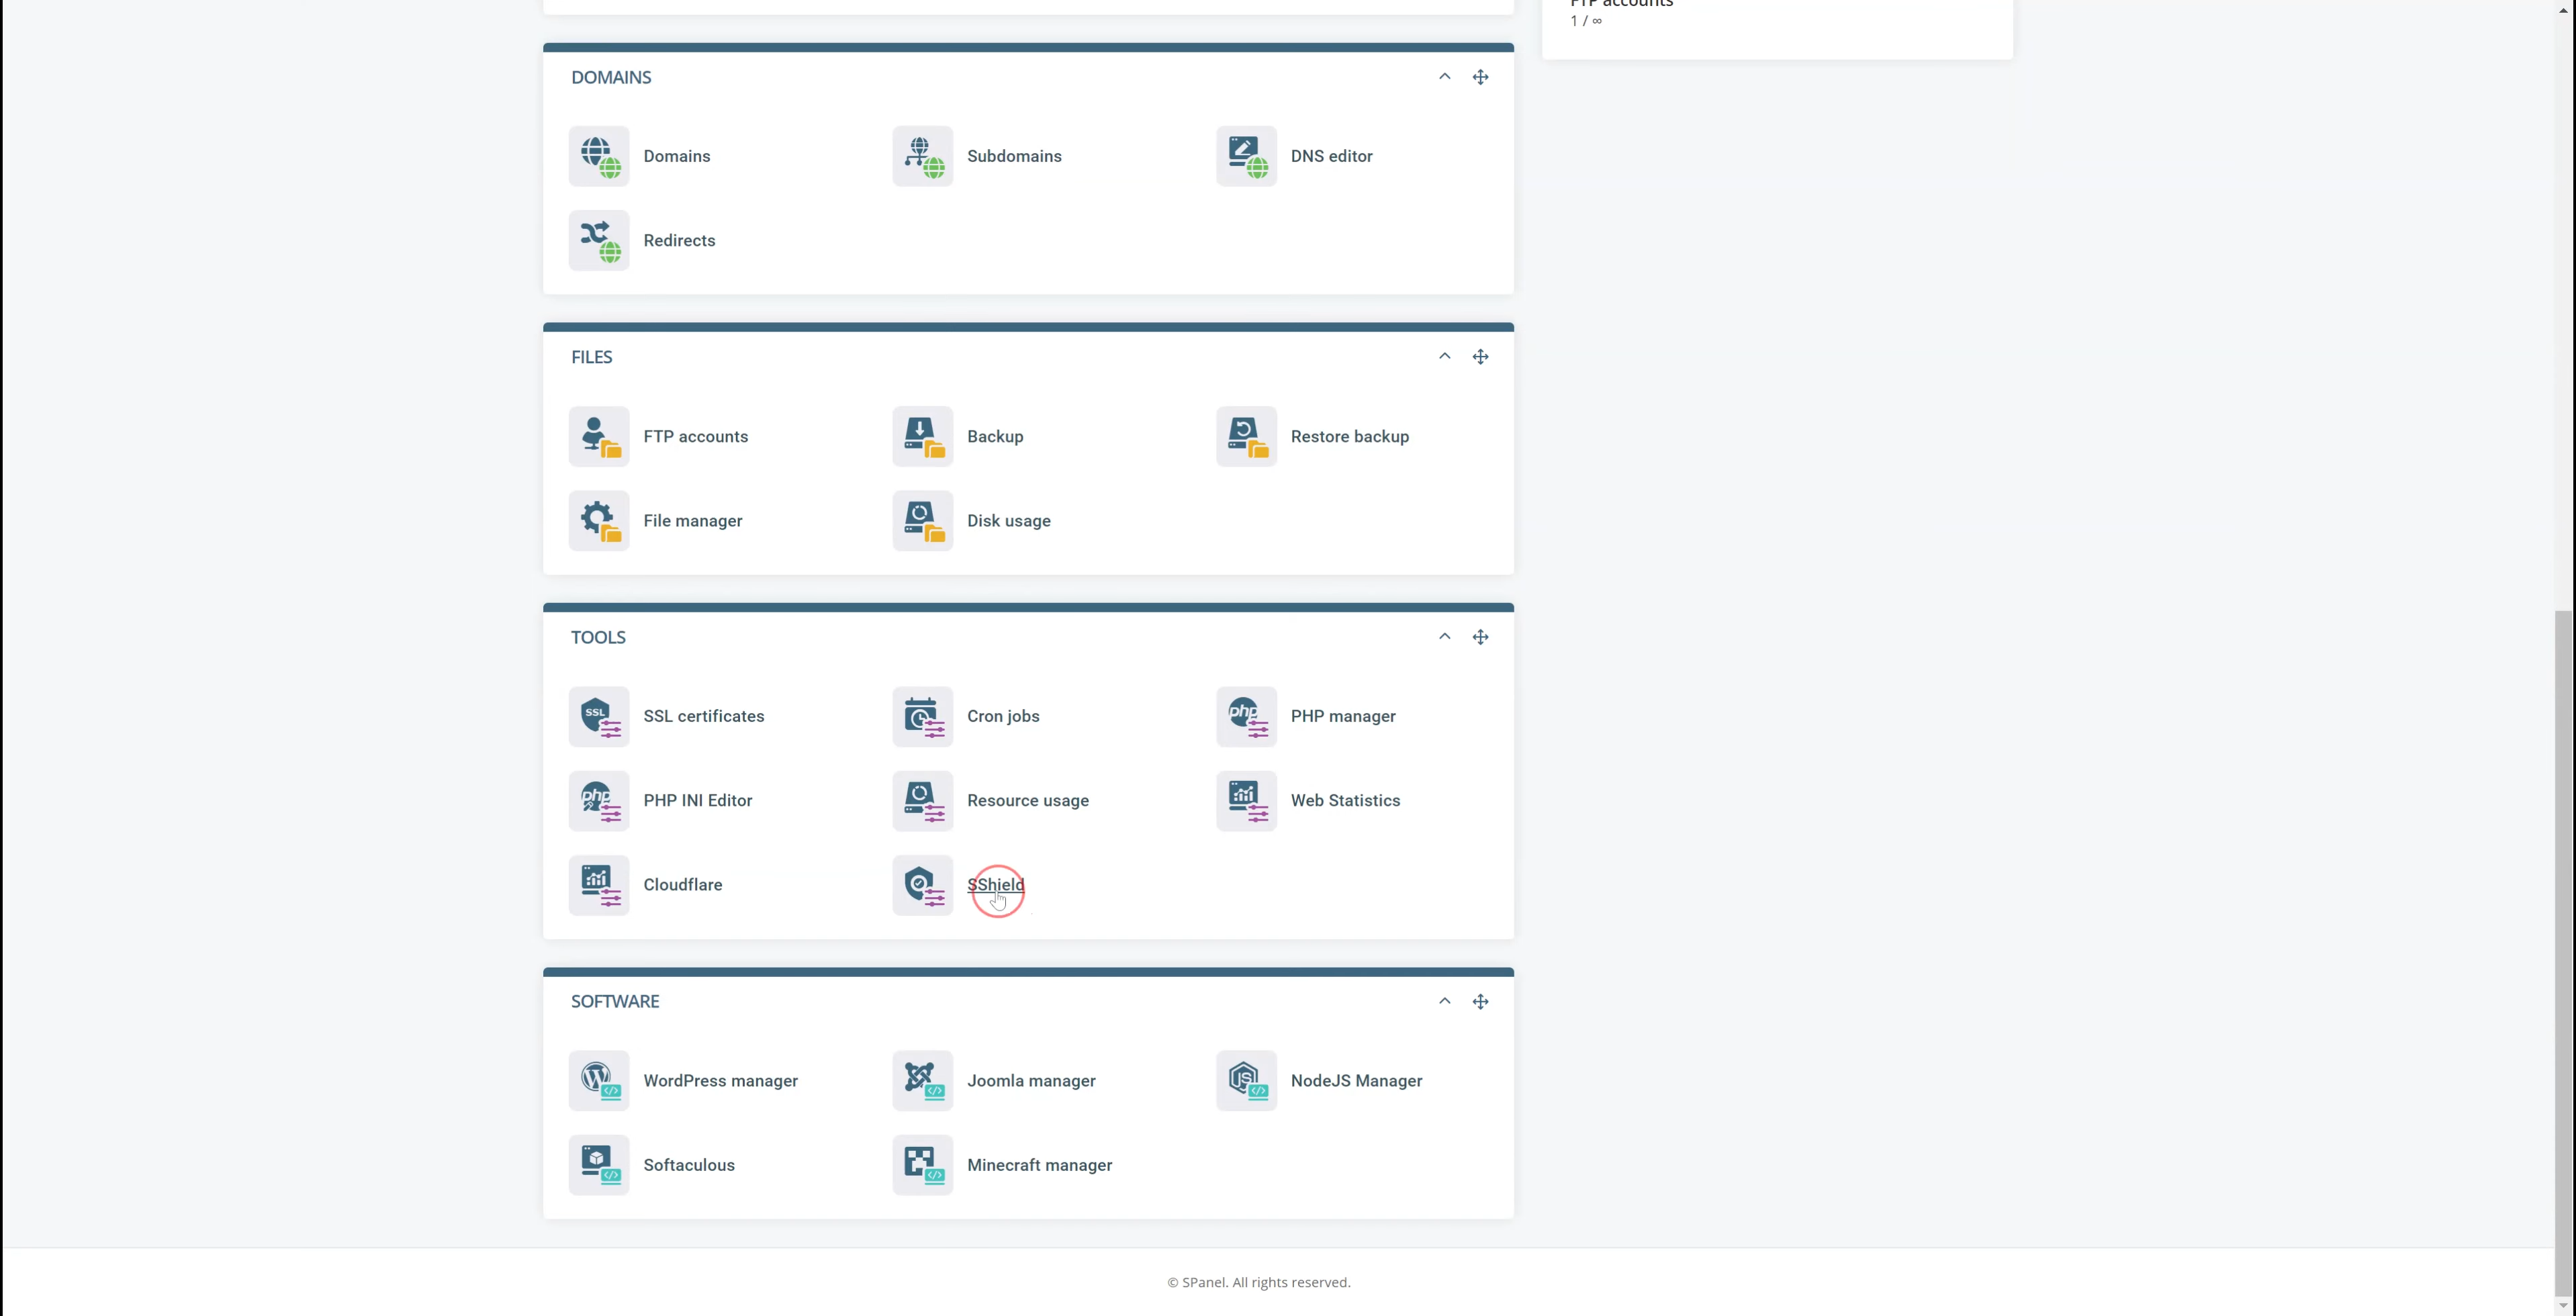Click the TOOLS section heading

[598, 637]
